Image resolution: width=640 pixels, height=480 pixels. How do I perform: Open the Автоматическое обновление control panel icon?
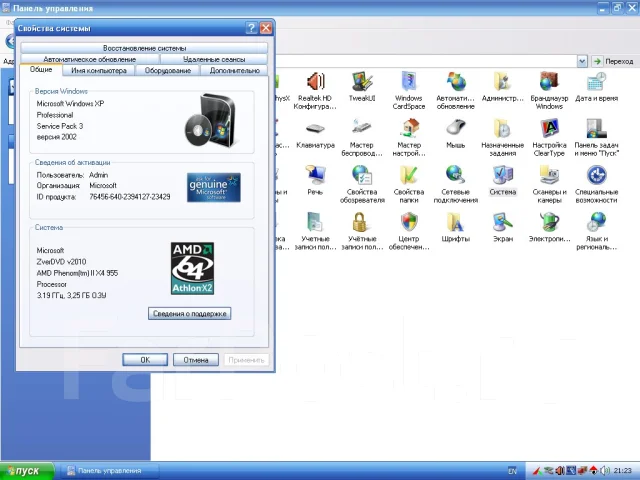click(x=456, y=91)
